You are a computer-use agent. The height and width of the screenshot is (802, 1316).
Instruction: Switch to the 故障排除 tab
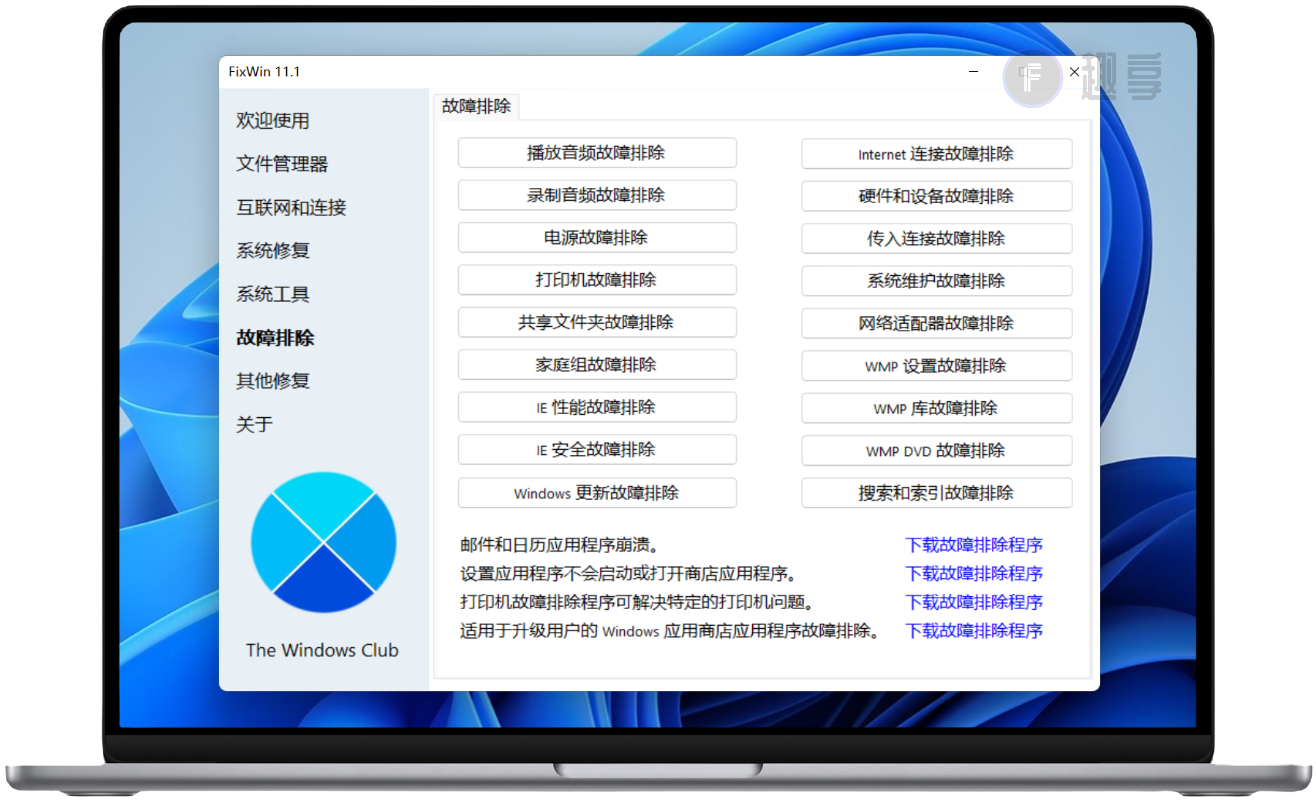tap(476, 106)
